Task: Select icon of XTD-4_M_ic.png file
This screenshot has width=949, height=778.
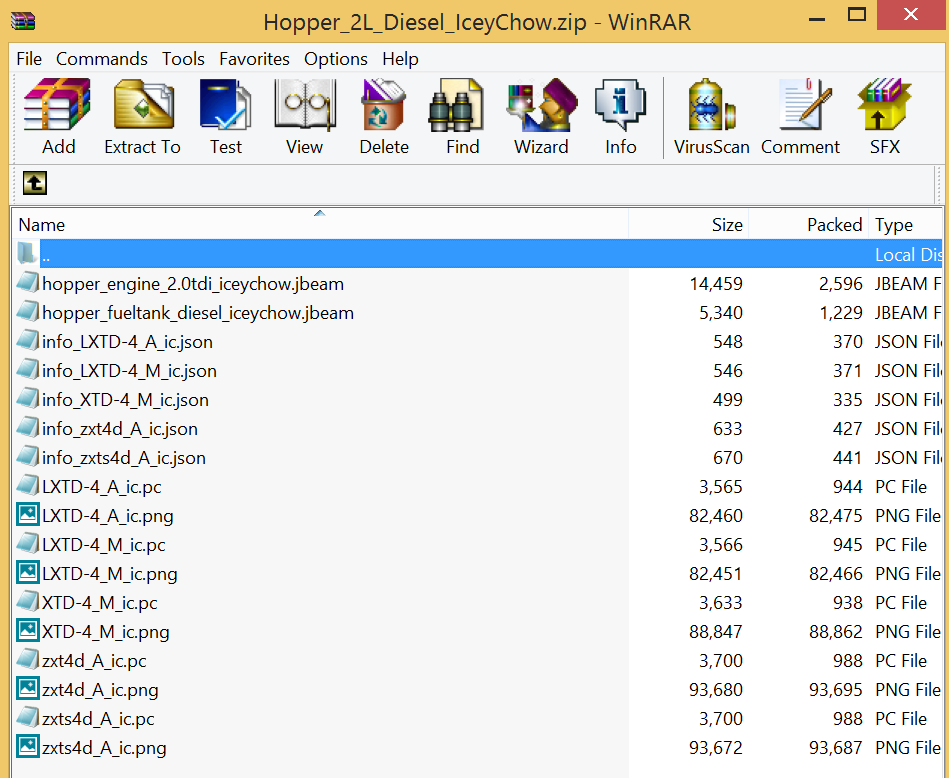Action: click(x=27, y=631)
